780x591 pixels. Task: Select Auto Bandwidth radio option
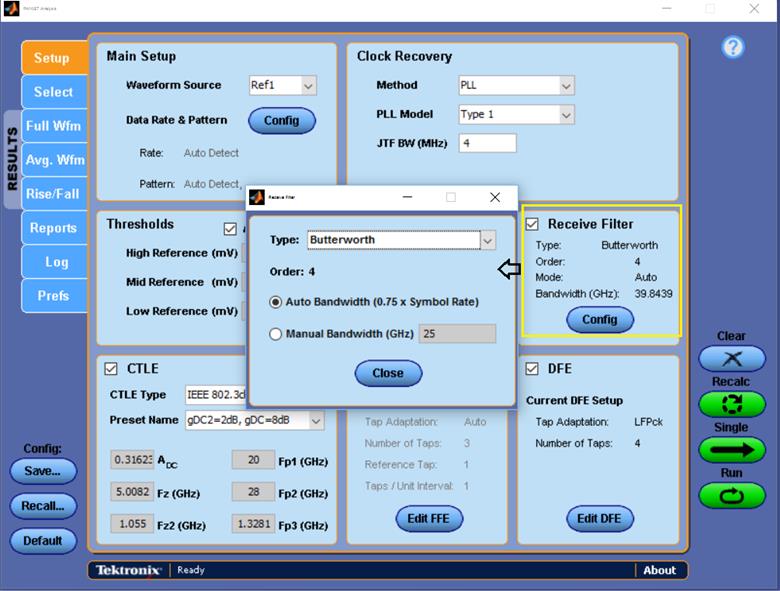pos(276,302)
